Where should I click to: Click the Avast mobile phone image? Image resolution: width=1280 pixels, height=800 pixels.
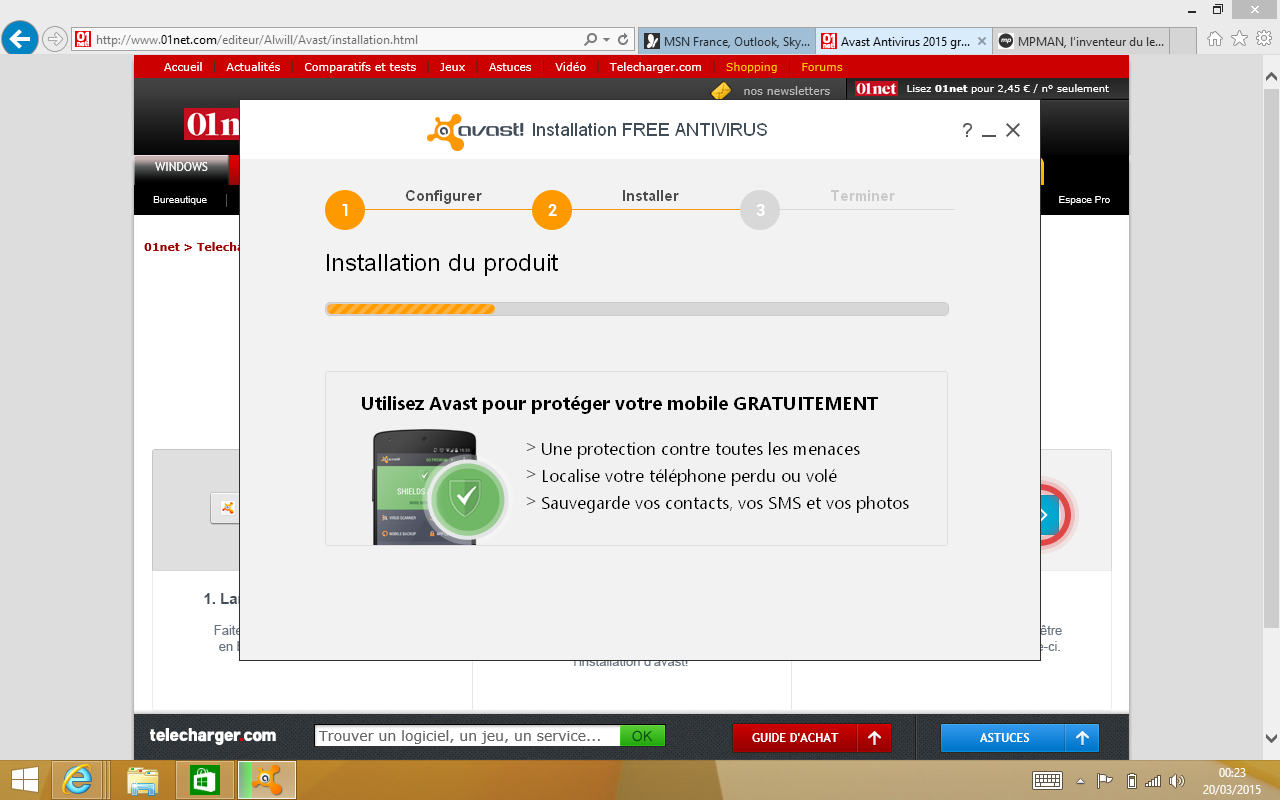425,488
